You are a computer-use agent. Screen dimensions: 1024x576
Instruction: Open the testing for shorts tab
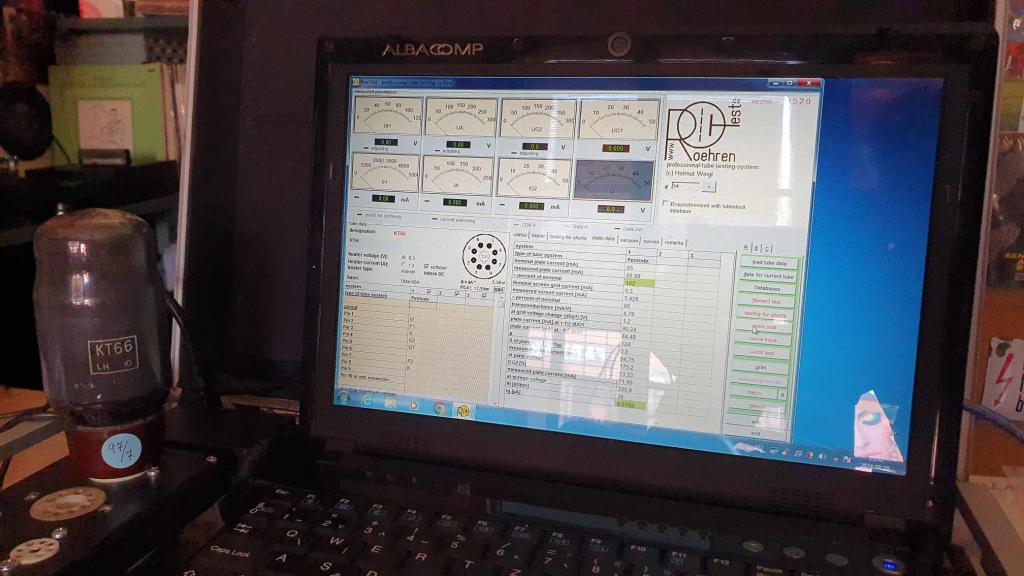coord(568,237)
